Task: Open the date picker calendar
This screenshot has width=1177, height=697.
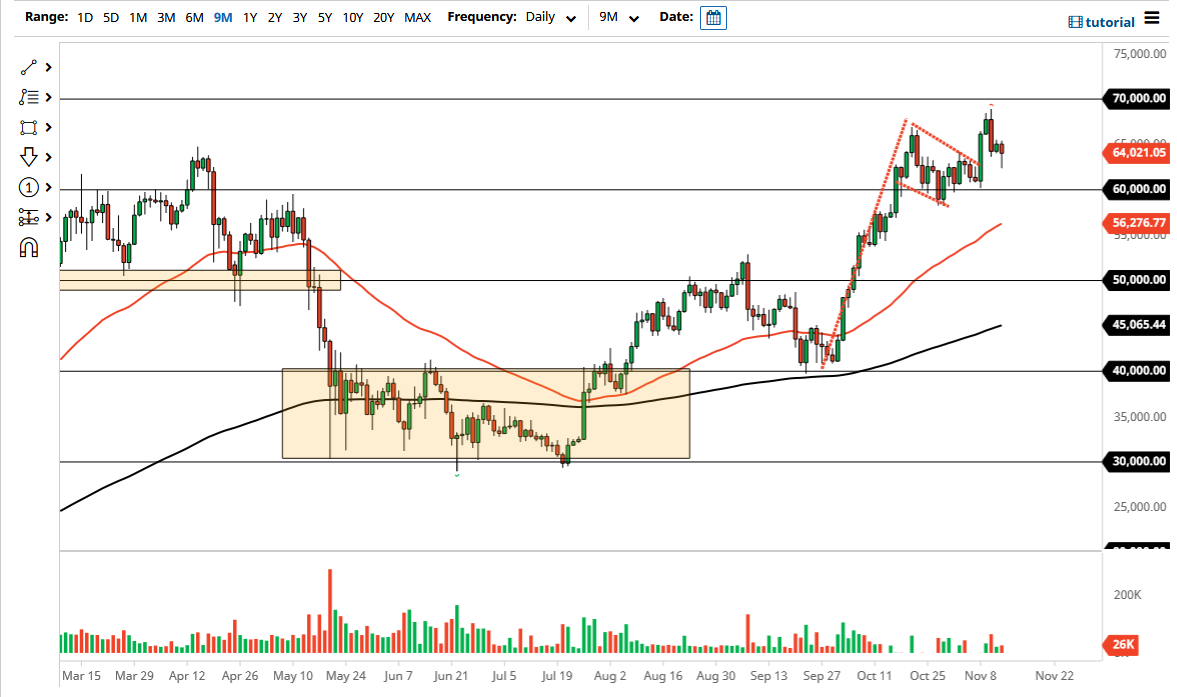Action: 713,17
